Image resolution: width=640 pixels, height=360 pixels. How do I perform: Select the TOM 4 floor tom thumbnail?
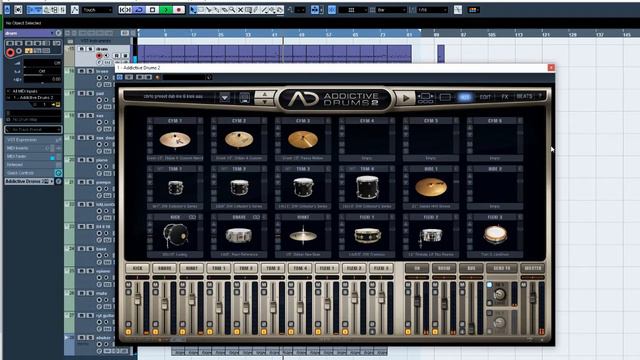tap(367, 188)
